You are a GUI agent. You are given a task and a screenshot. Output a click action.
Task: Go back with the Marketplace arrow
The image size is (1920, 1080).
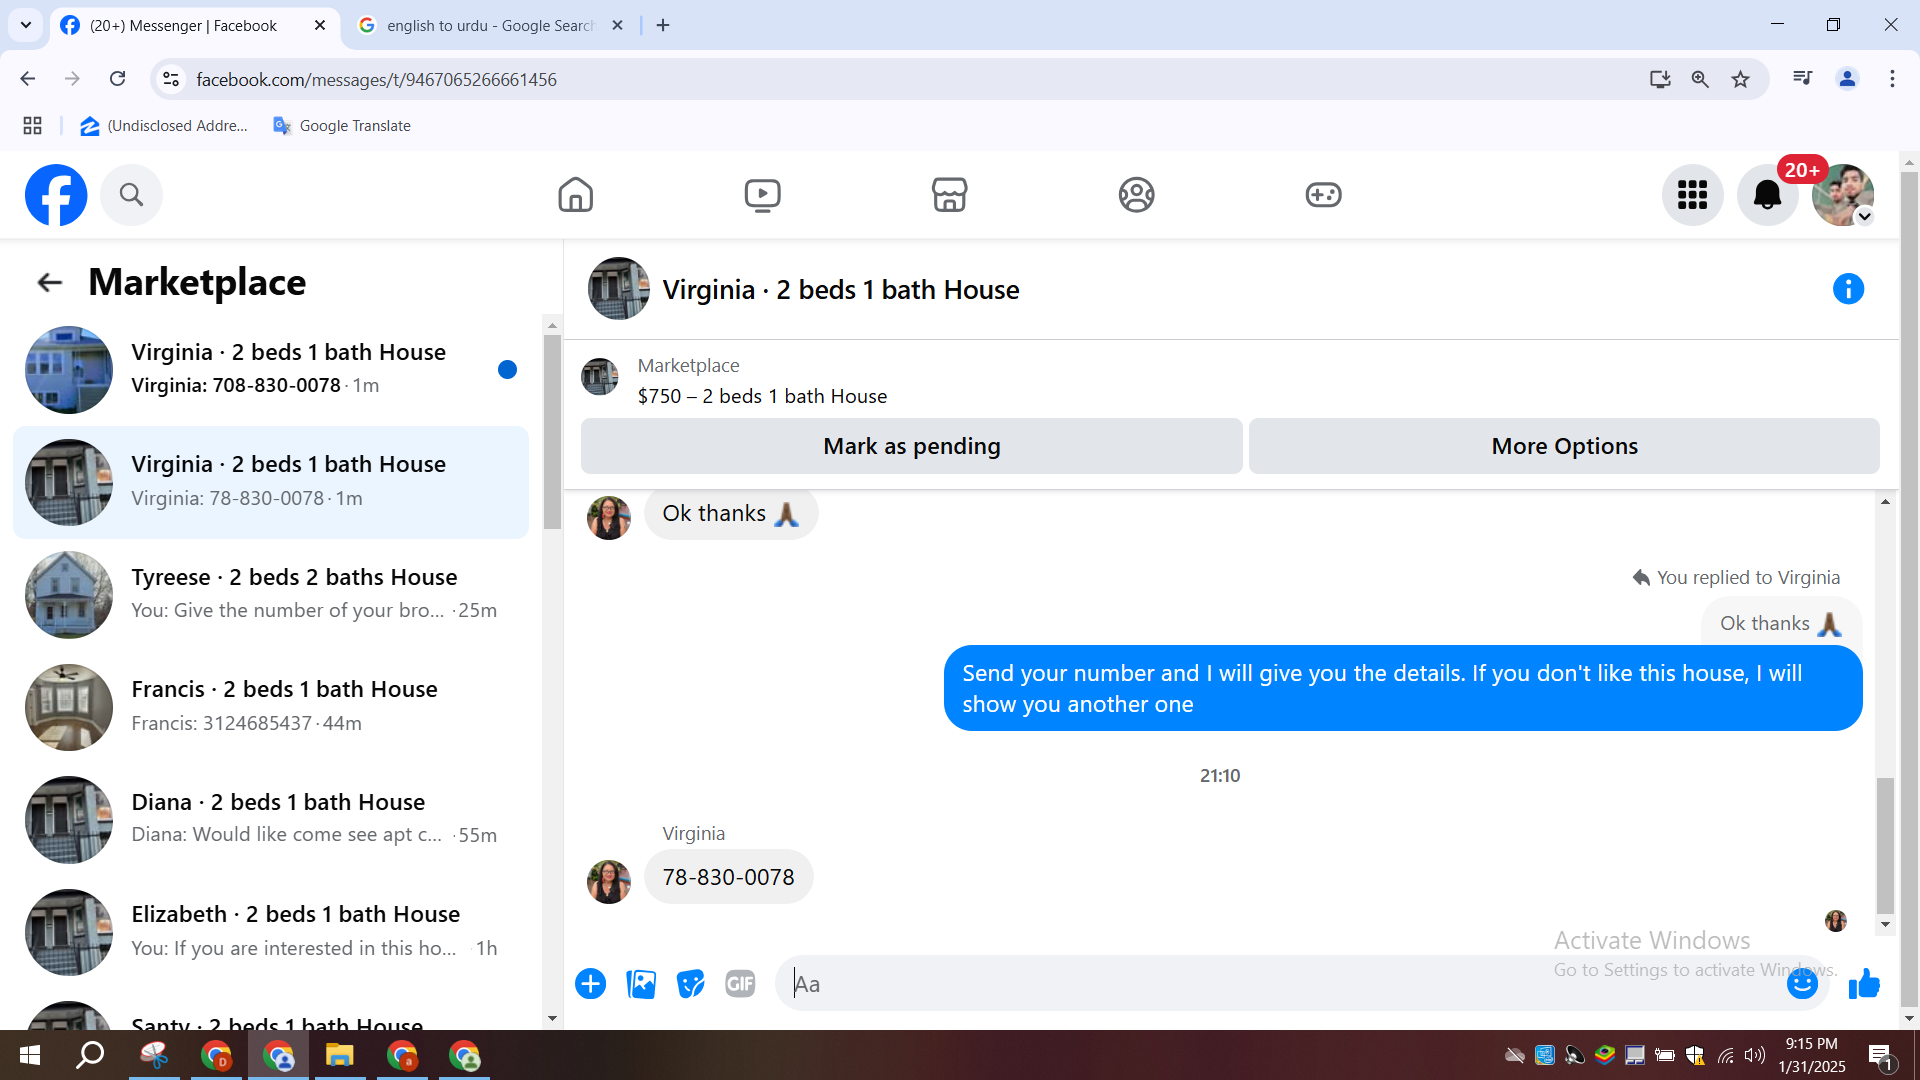tap(49, 283)
